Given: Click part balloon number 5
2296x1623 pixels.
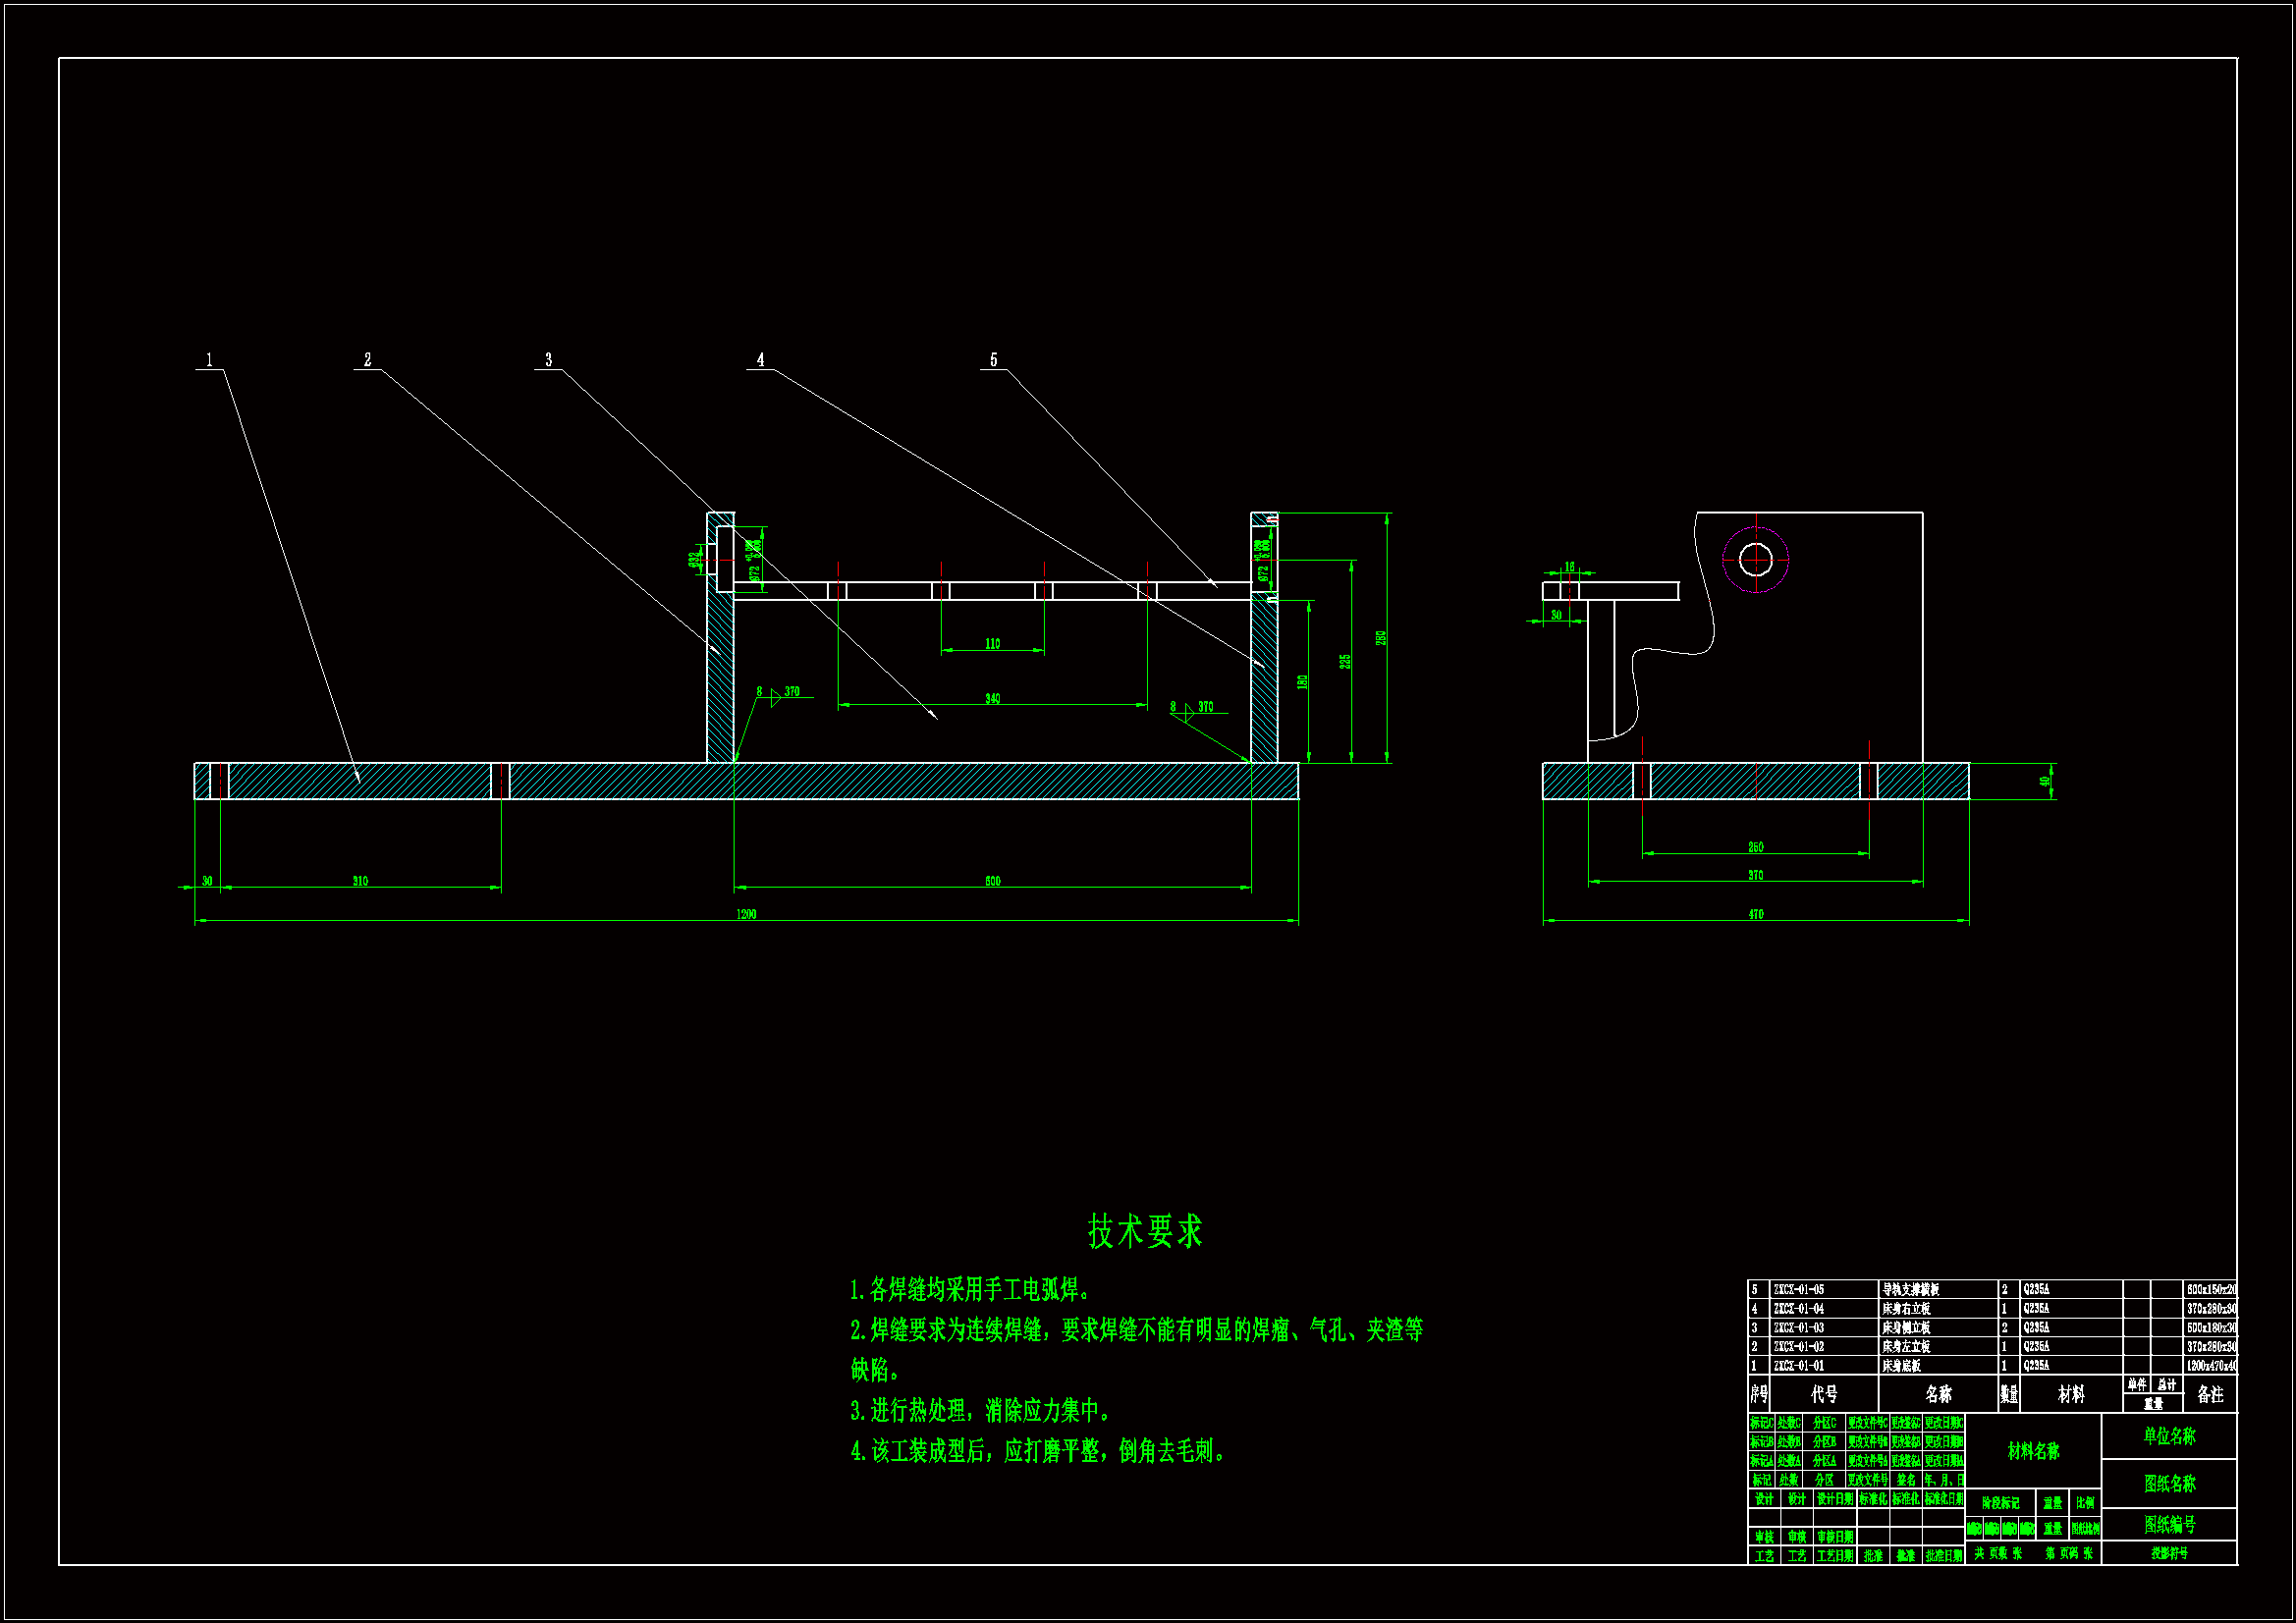Looking at the screenshot, I should point(993,360).
